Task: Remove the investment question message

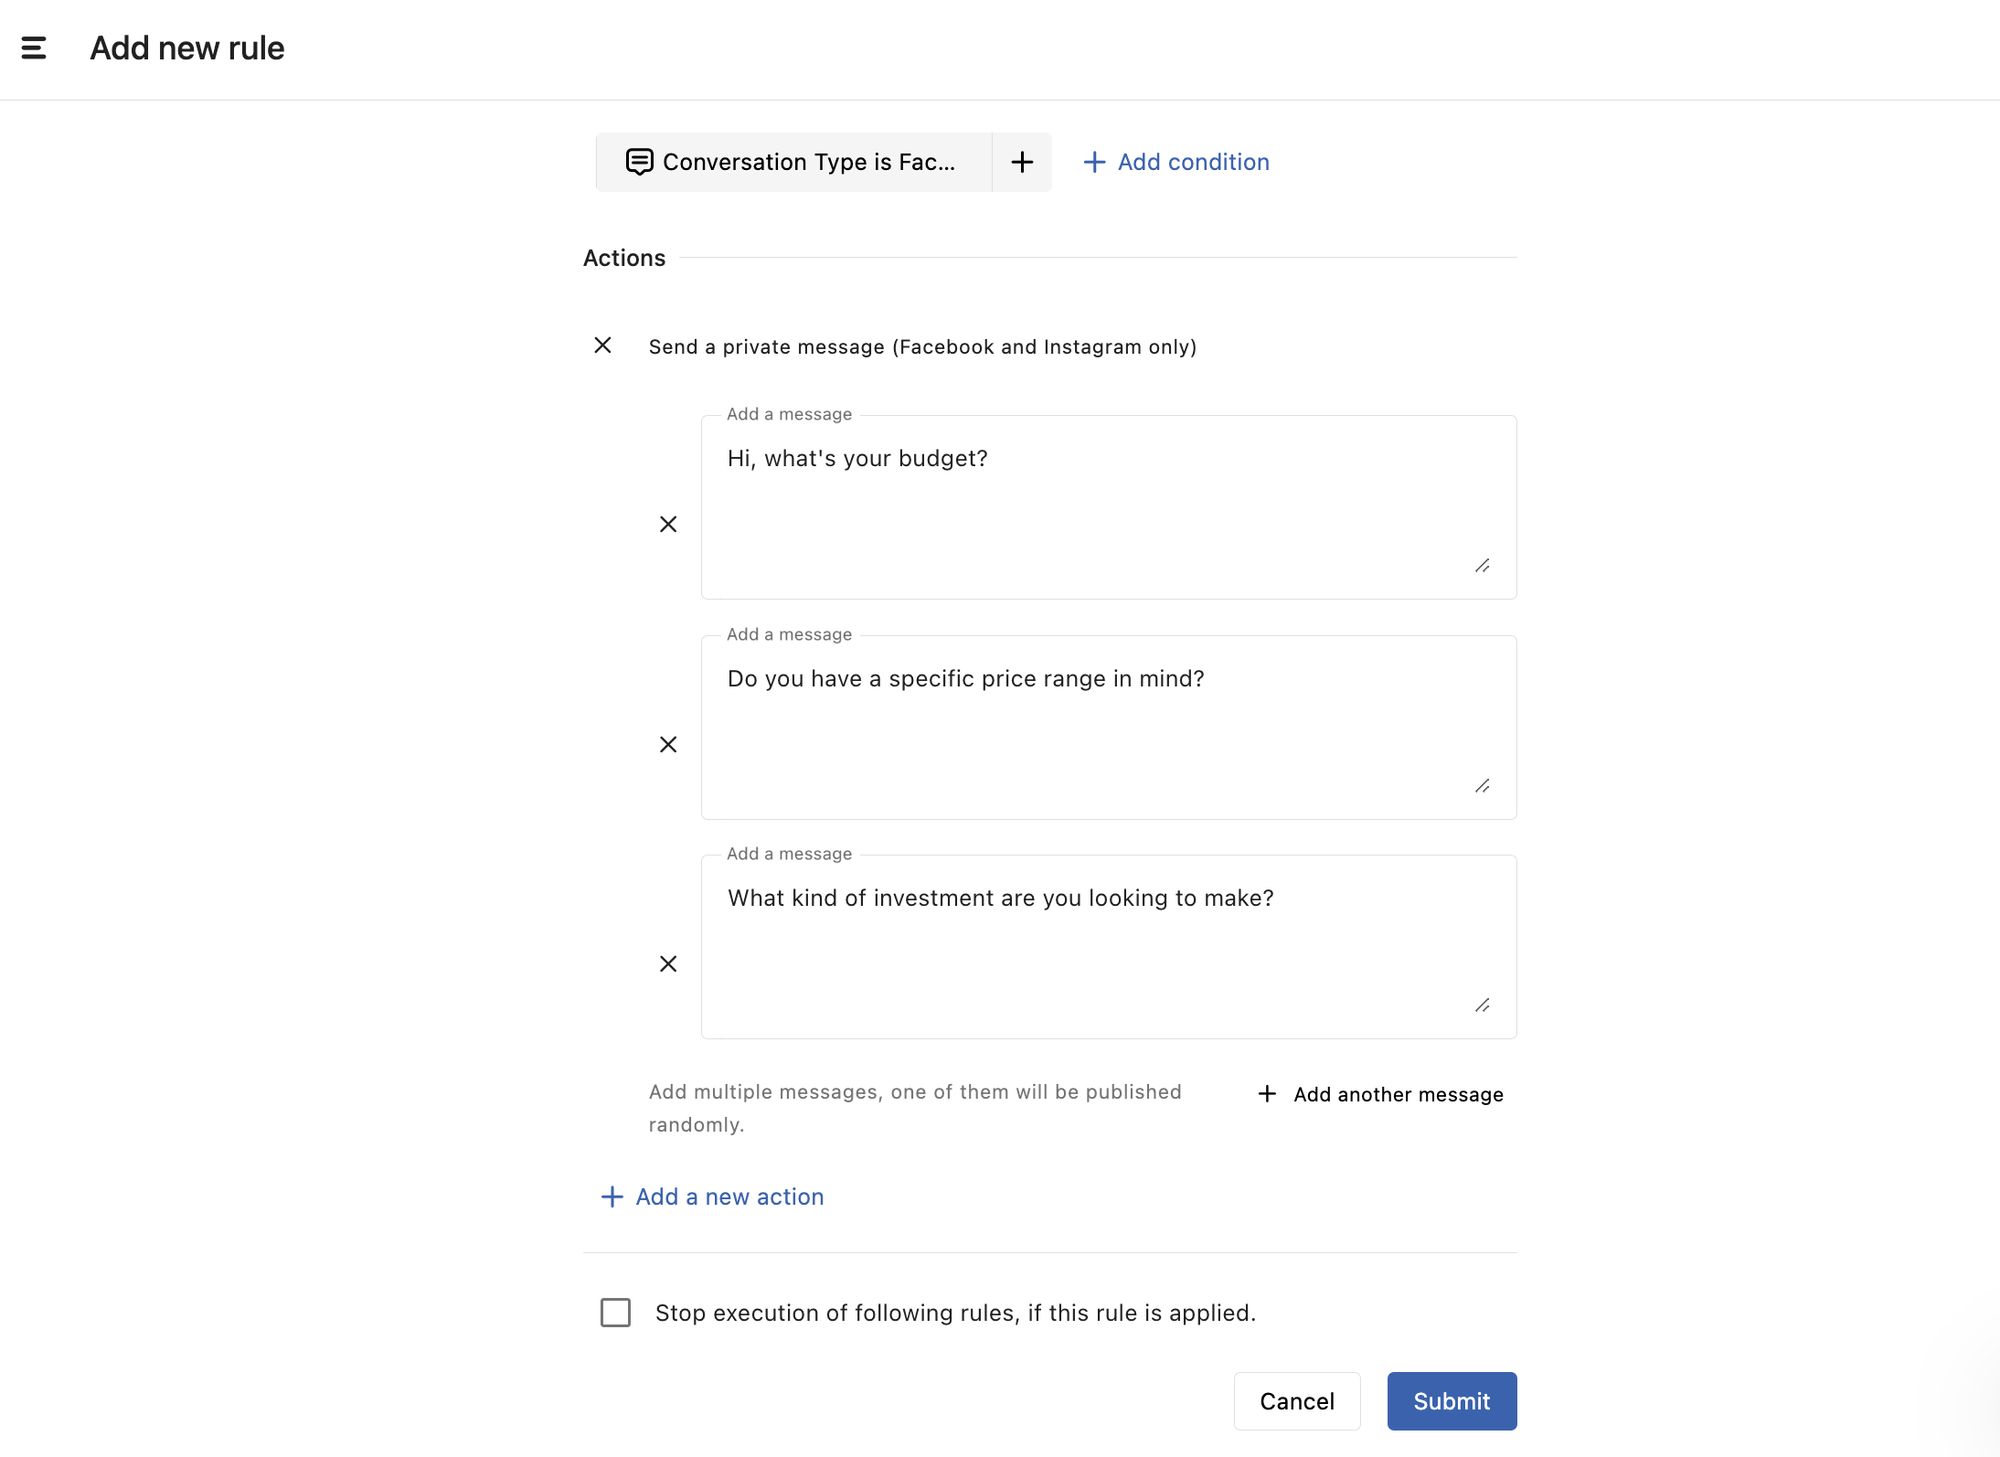Action: pyautogui.click(x=668, y=963)
